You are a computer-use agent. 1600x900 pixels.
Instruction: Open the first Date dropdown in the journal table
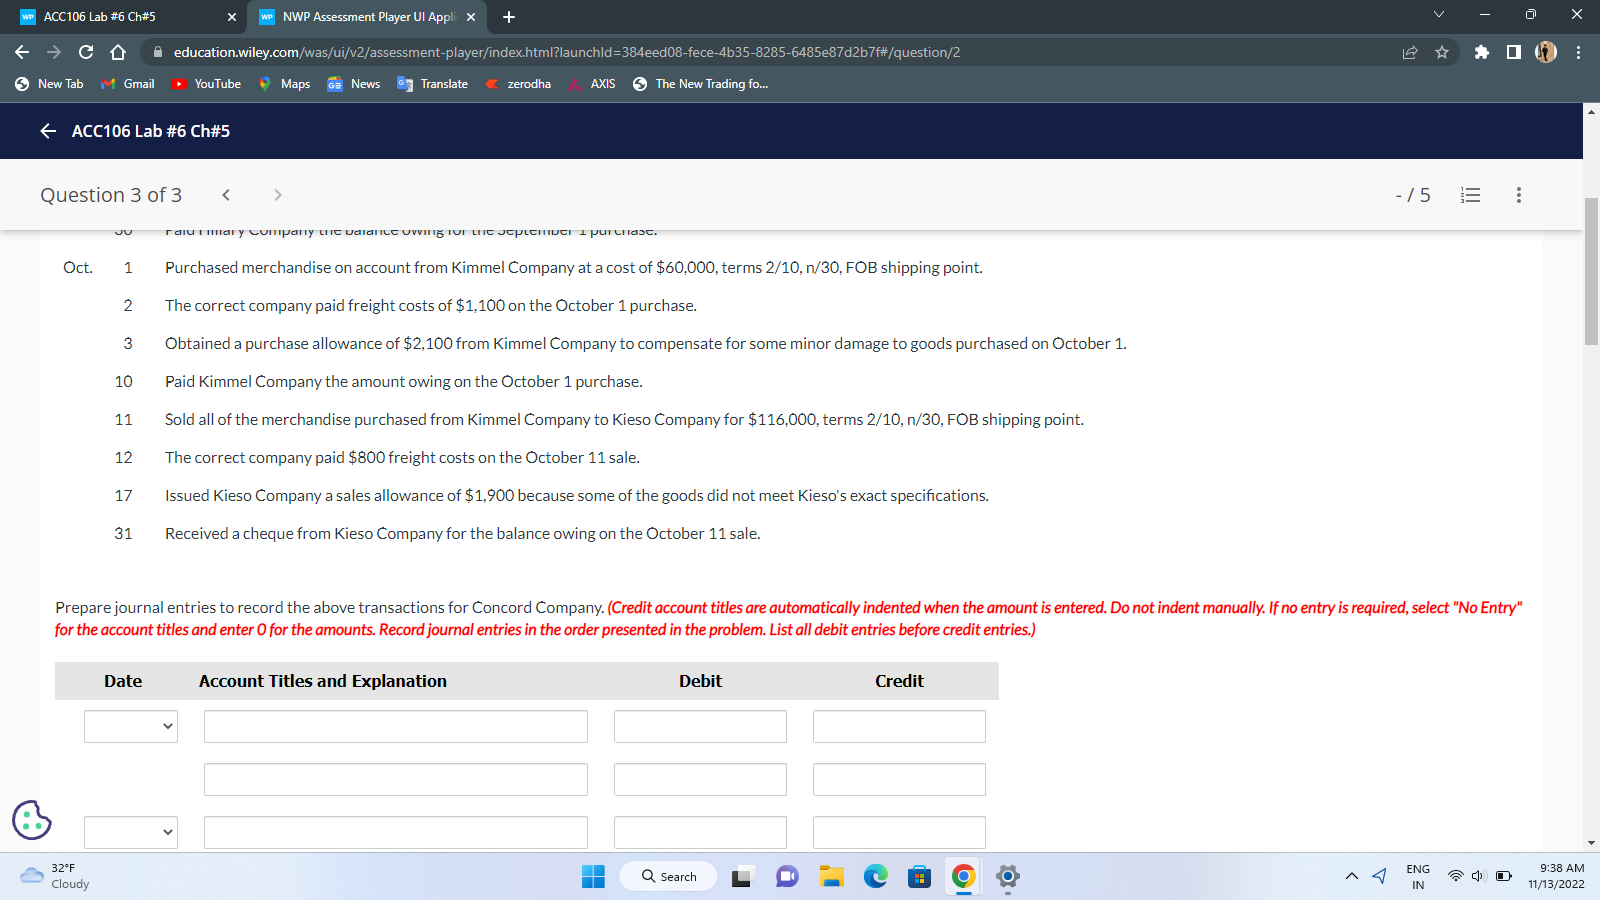click(x=130, y=726)
